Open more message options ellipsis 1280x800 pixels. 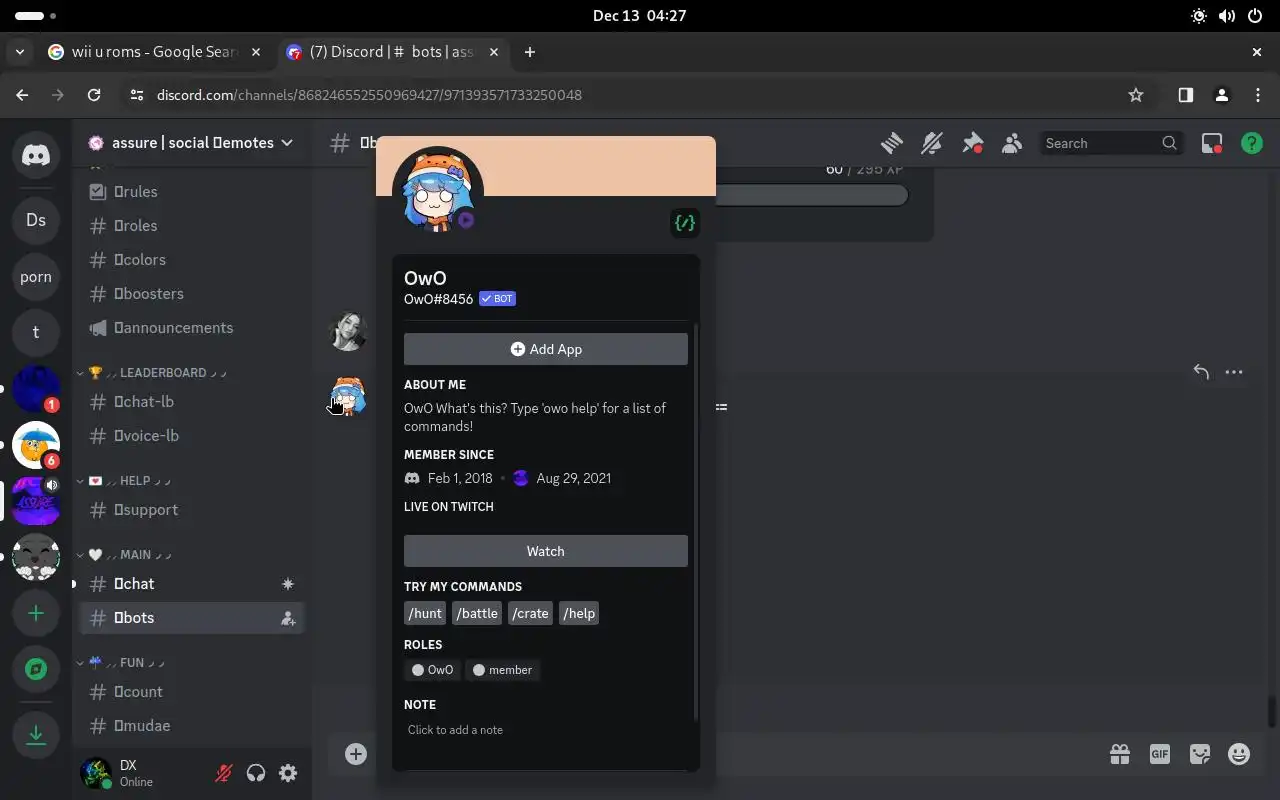[x=1234, y=372]
